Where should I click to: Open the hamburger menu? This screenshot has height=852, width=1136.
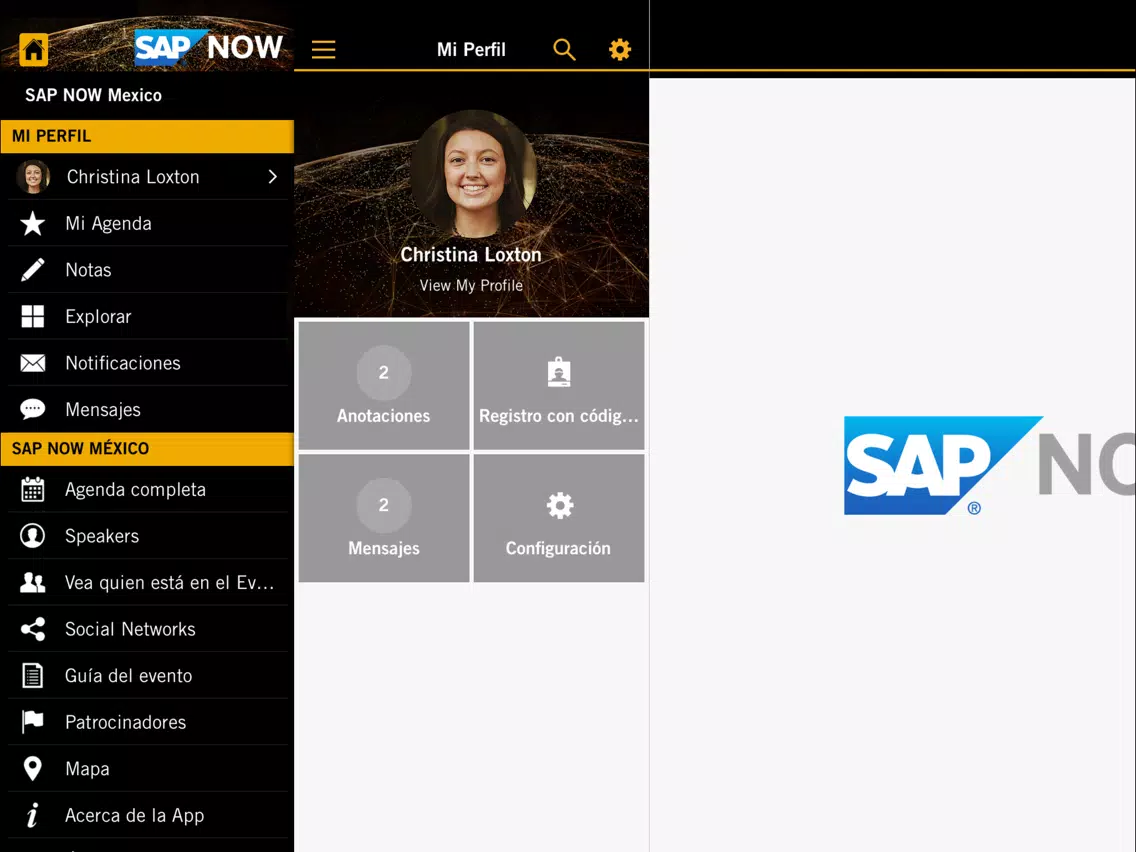[x=323, y=50]
